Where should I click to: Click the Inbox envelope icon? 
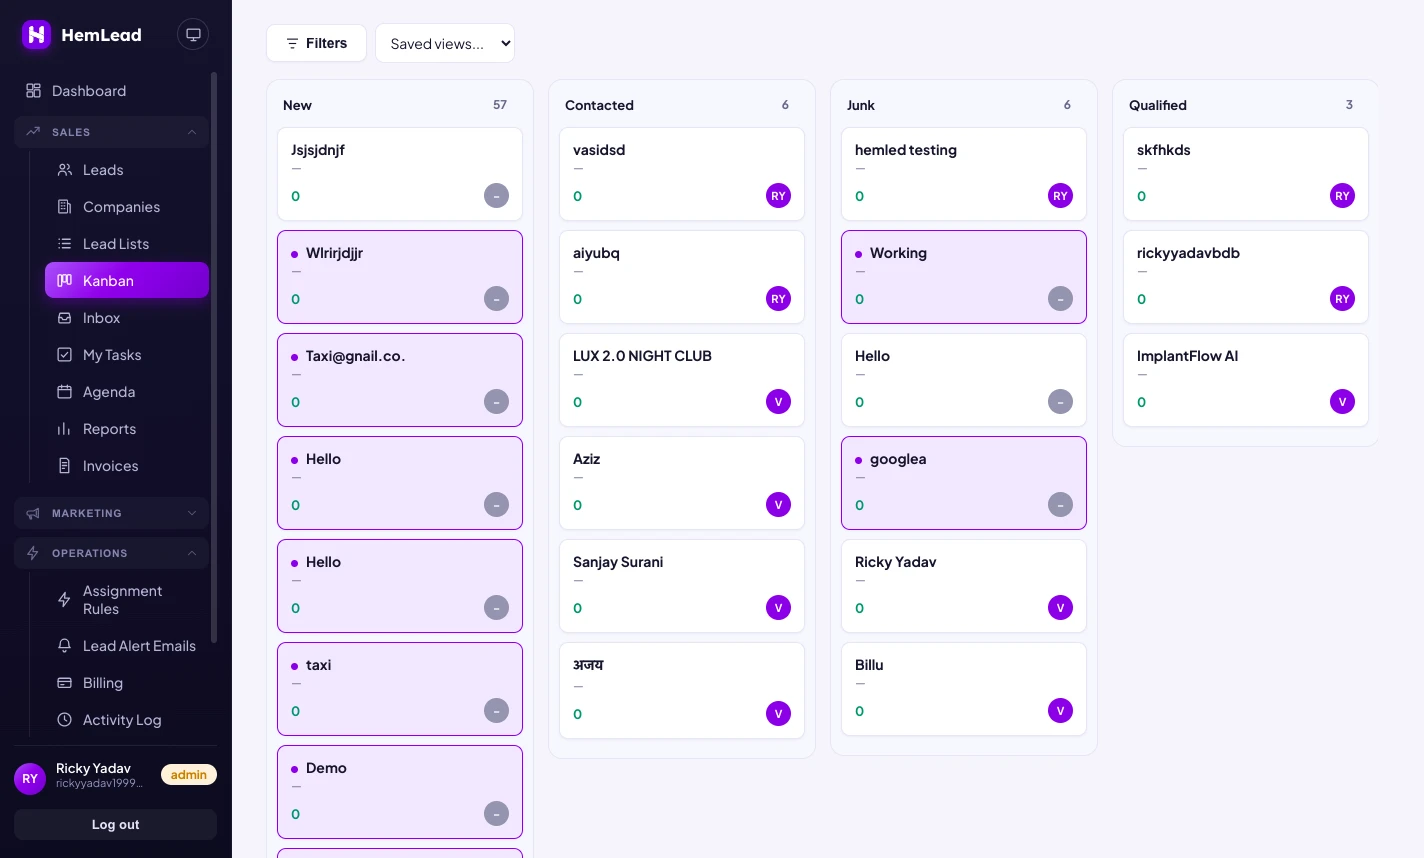64,318
